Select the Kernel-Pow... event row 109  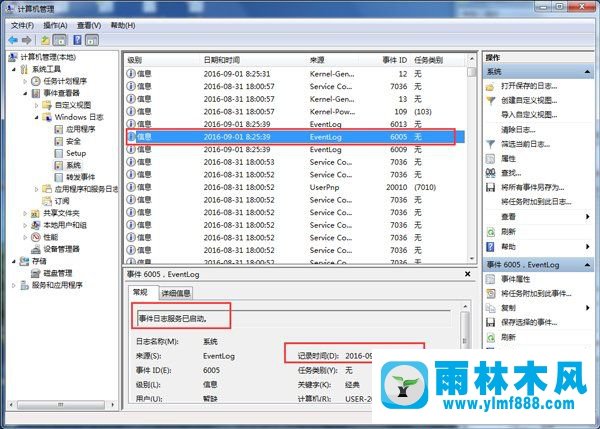(x=295, y=111)
